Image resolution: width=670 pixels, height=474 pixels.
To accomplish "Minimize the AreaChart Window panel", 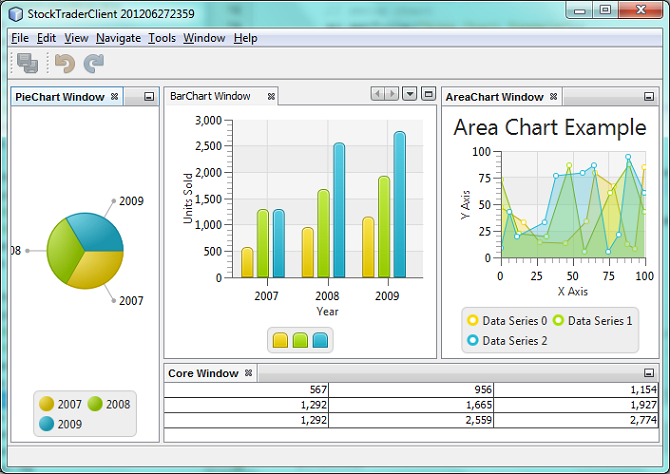I will [x=650, y=97].
